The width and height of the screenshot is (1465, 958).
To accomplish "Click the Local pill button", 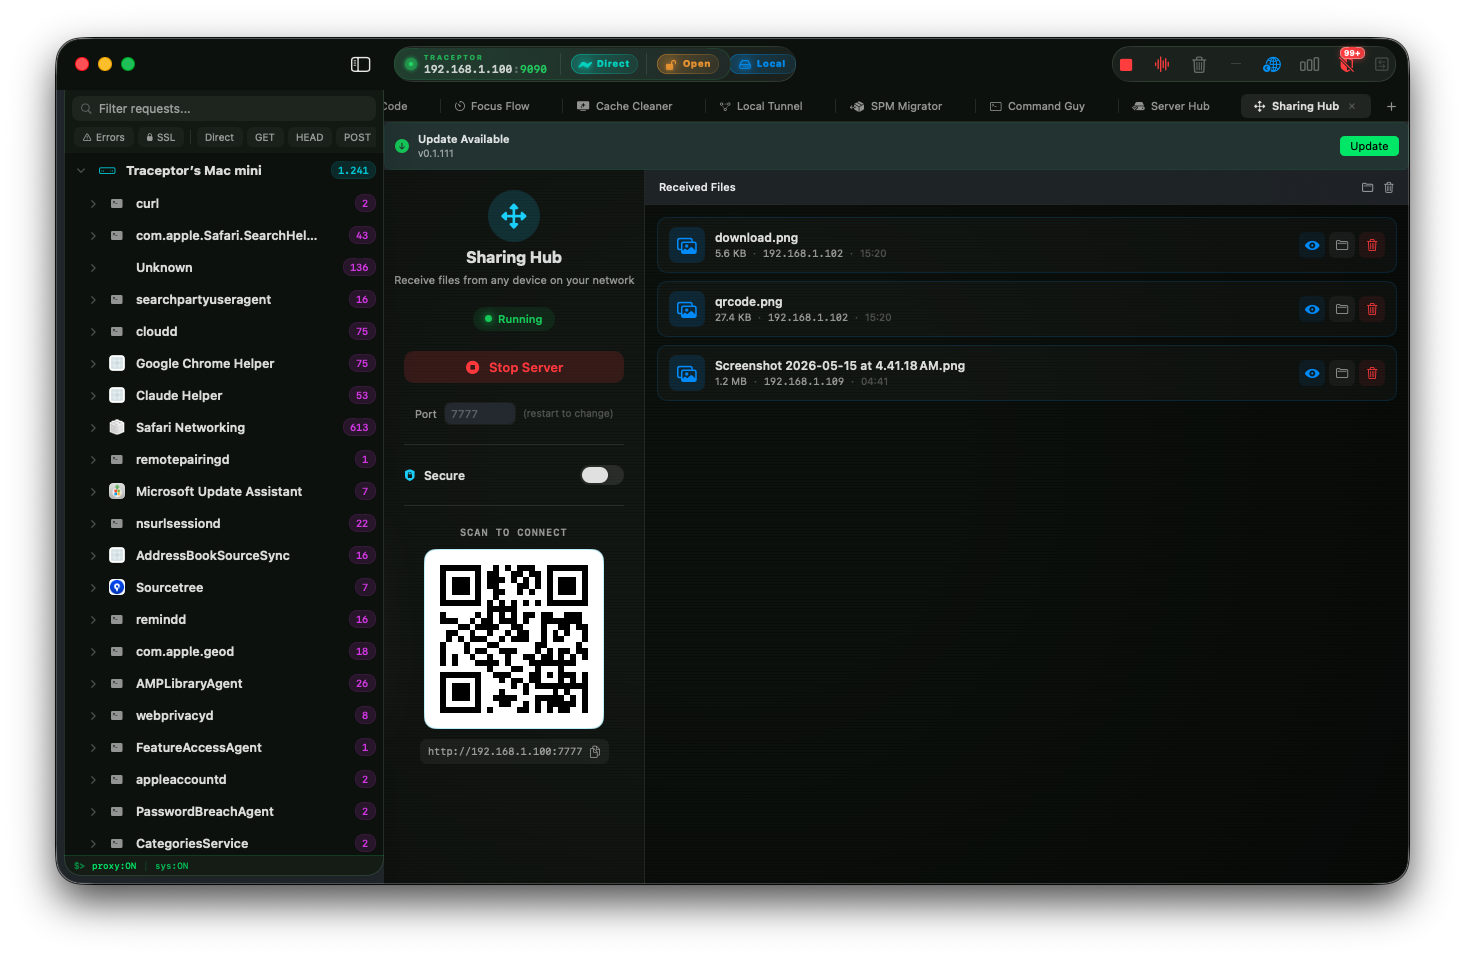I will (x=761, y=64).
